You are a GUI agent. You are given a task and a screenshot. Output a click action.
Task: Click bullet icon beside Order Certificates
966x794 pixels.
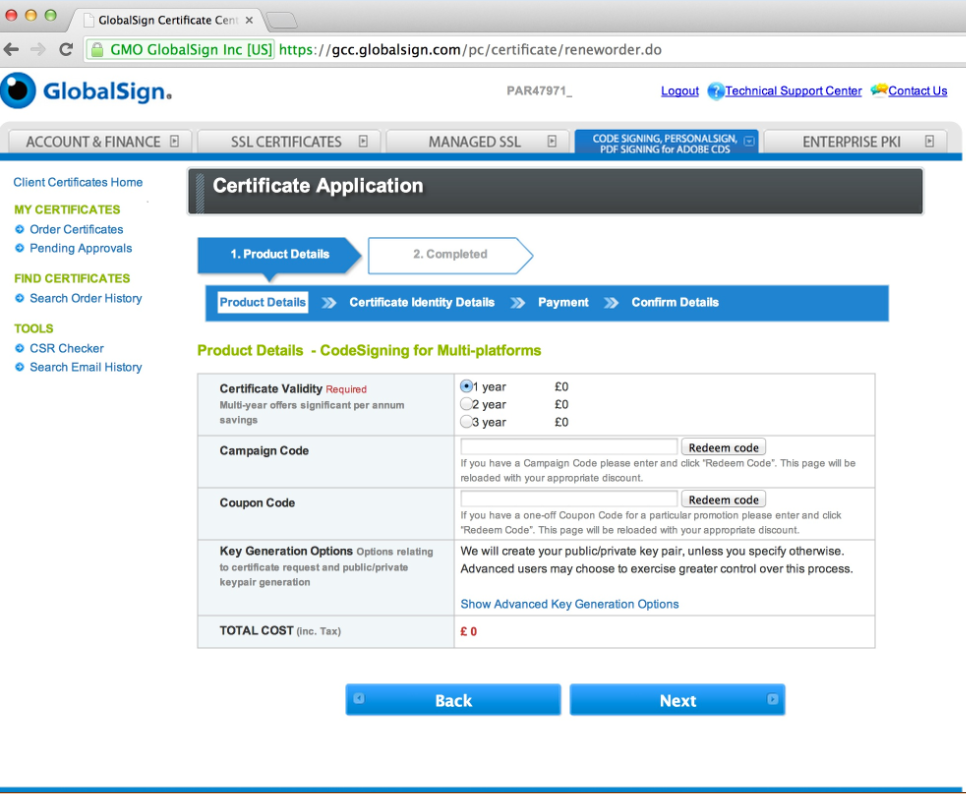point(20,230)
